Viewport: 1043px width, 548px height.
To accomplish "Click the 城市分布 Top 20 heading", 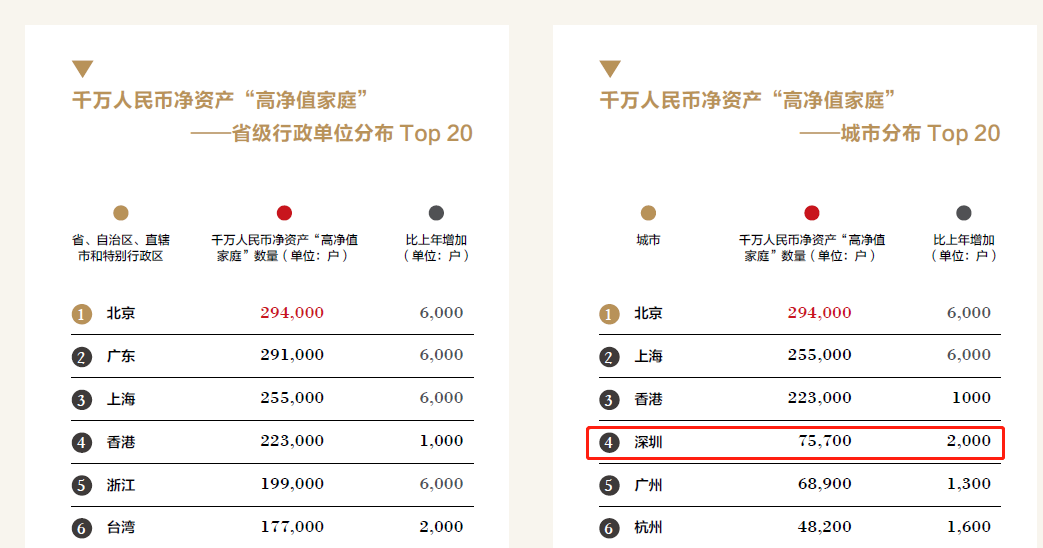I will 899,133.
